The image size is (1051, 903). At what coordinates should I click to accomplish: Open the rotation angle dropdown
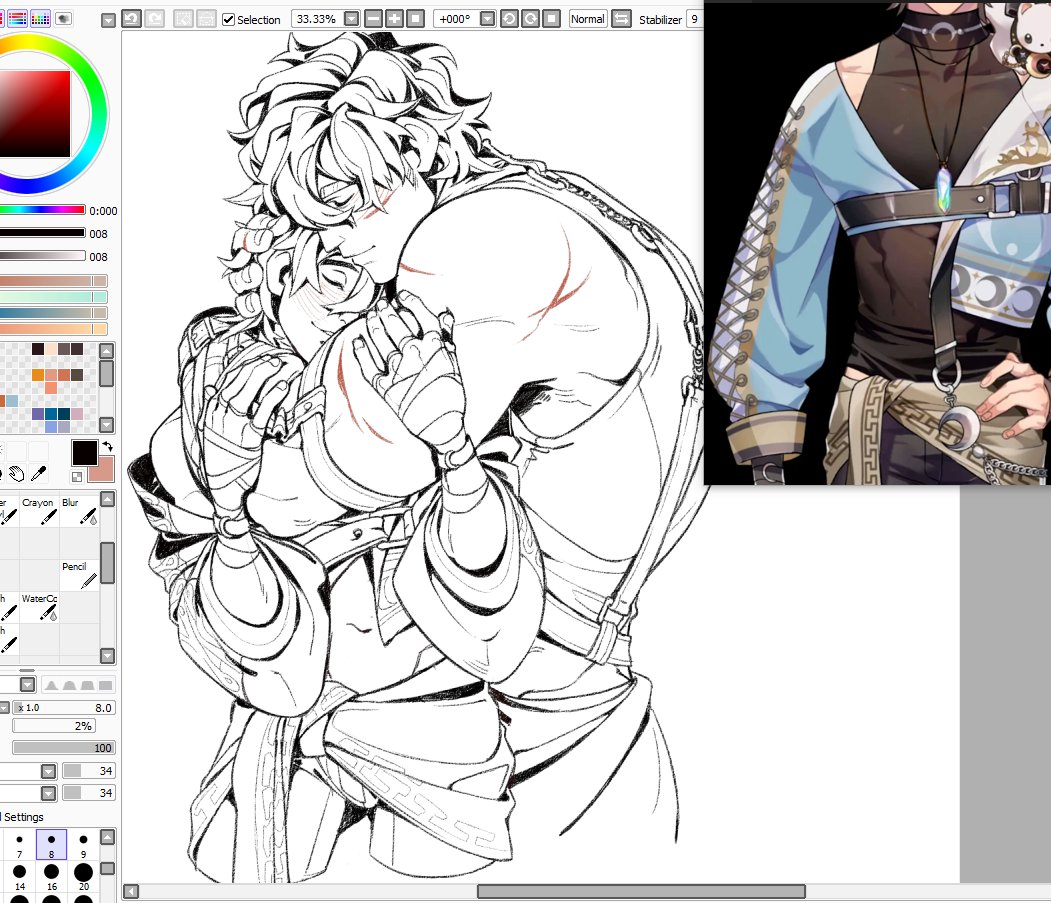click(488, 19)
